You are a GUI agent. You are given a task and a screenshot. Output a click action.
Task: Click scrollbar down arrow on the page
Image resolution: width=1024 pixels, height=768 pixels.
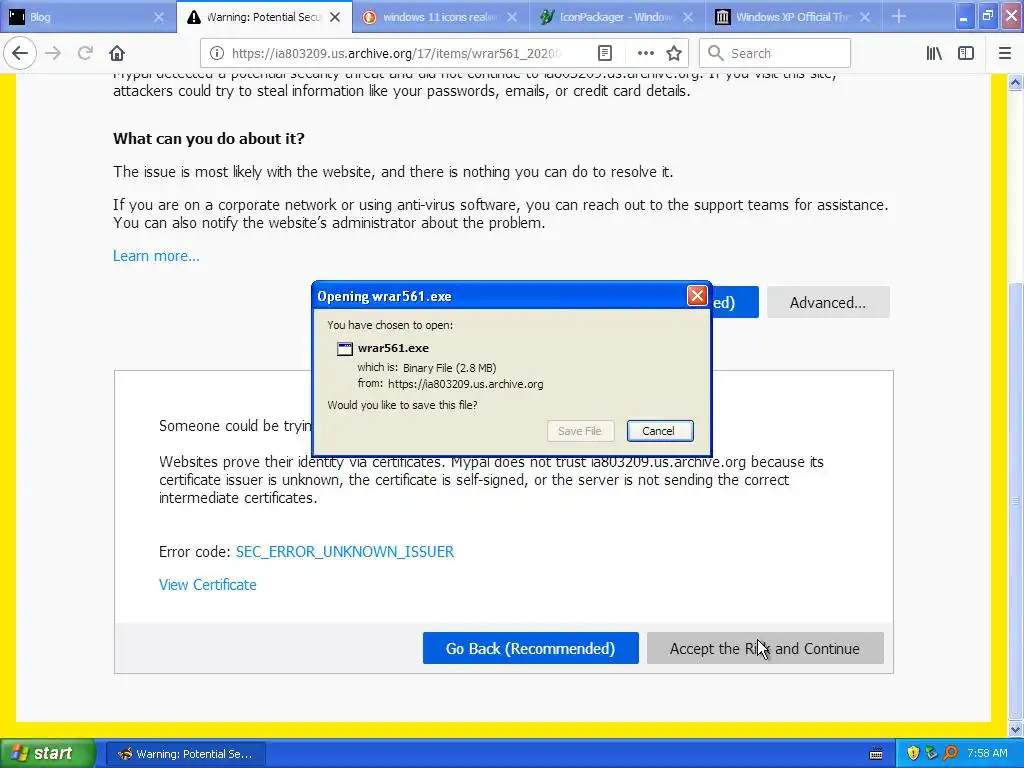[1016, 729]
